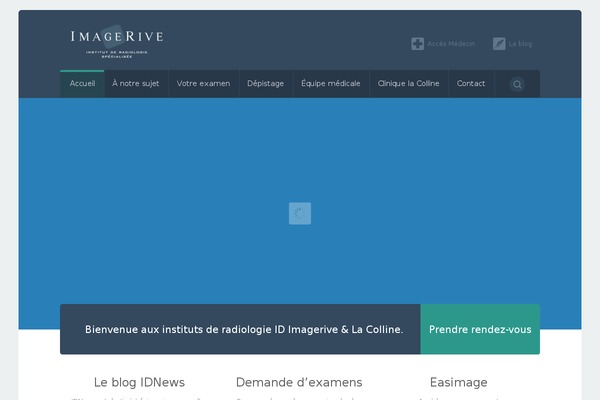Open the Votre examen menu item
600x400 pixels.
[x=203, y=84]
